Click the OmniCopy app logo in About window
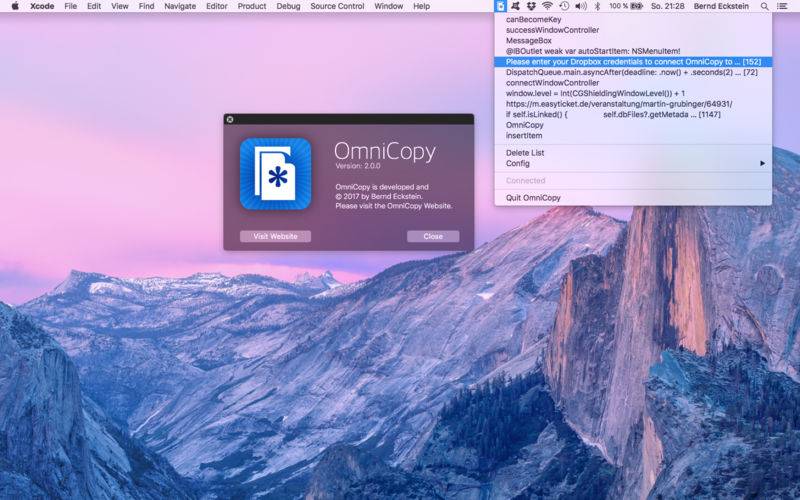800x500 pixels. (276, 174)
